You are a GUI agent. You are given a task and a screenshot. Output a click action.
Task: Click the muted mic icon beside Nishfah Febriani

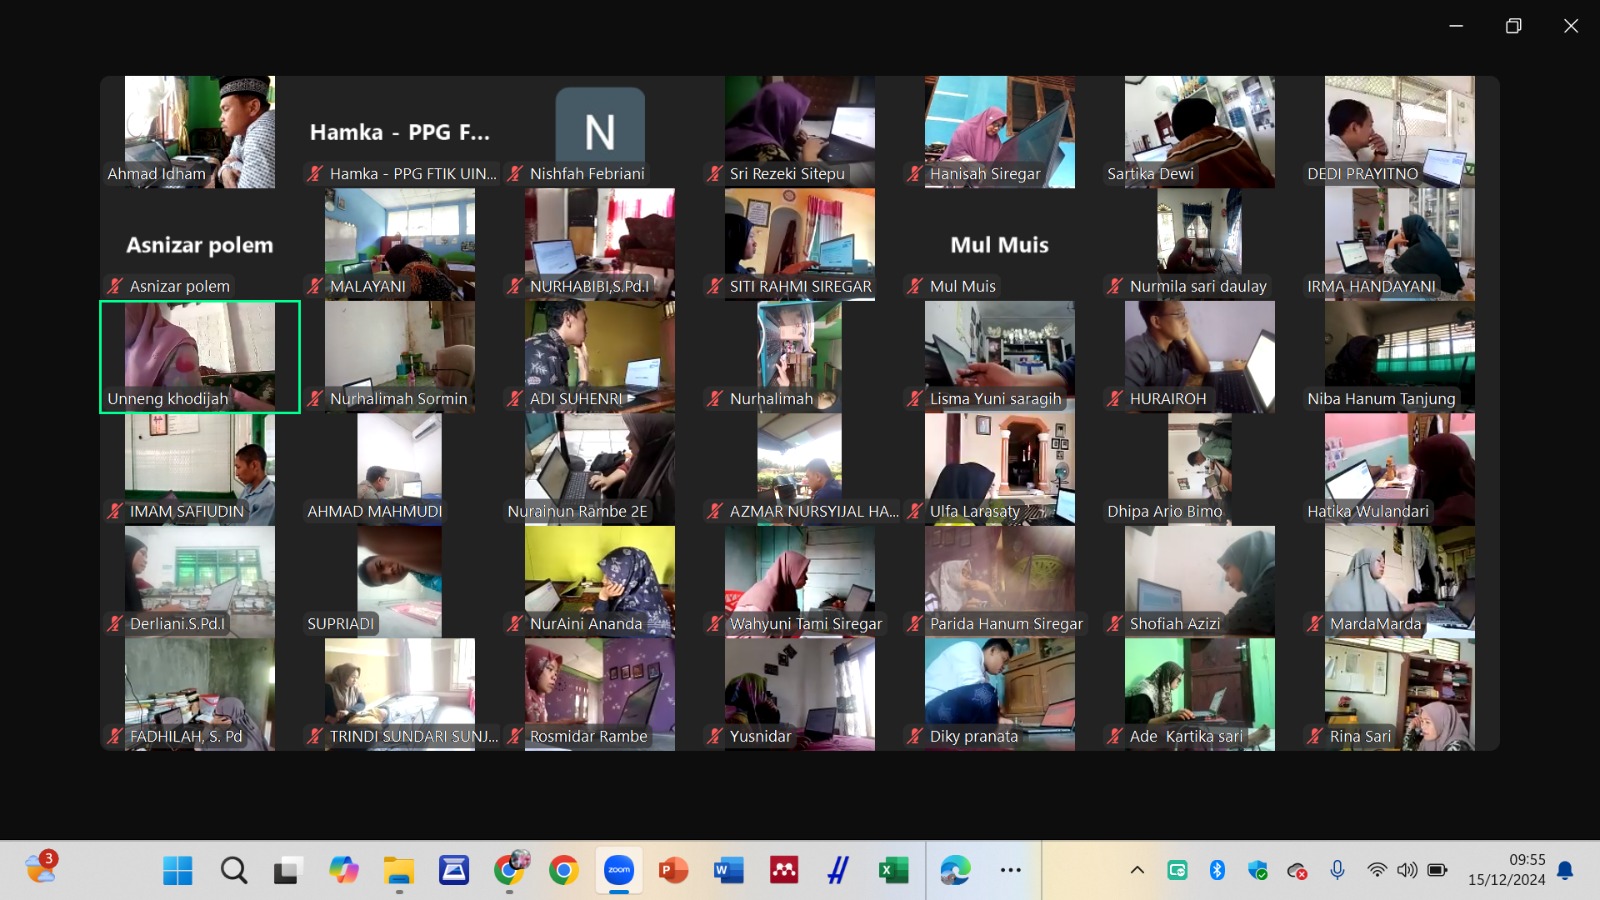coord(515,173)
